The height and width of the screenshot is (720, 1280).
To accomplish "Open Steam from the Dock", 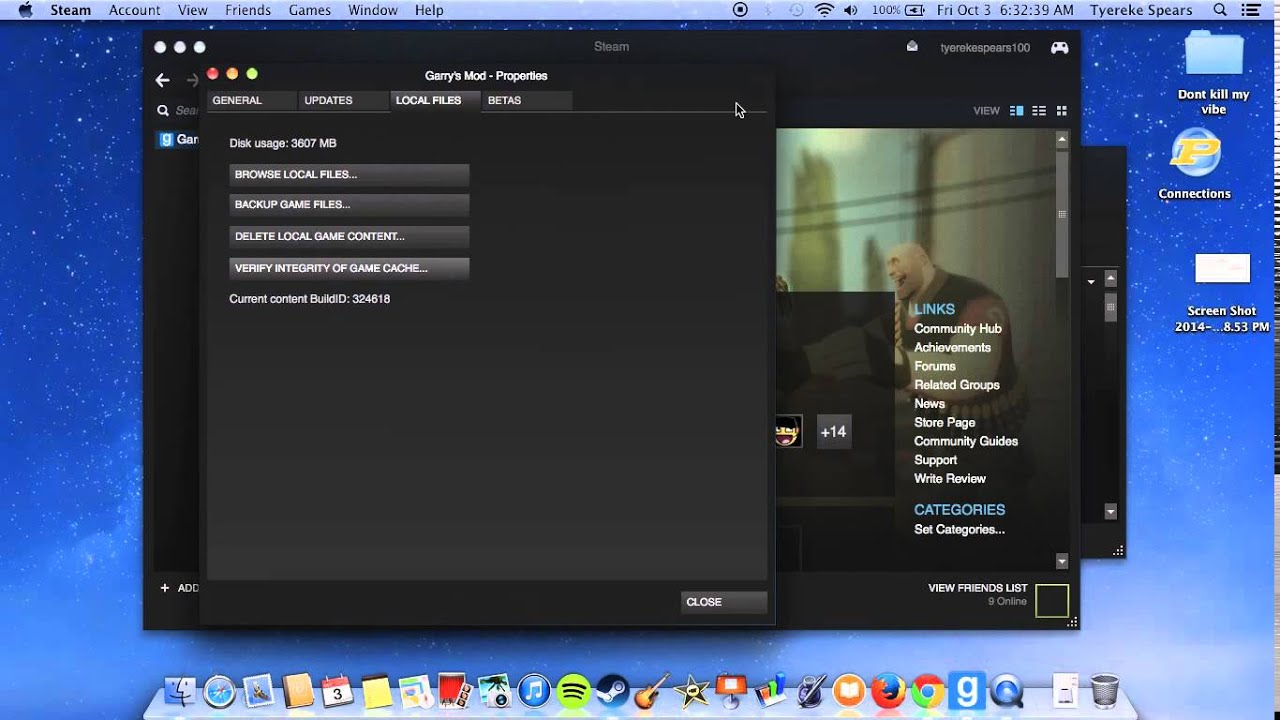I will click(x=612, y=691).
